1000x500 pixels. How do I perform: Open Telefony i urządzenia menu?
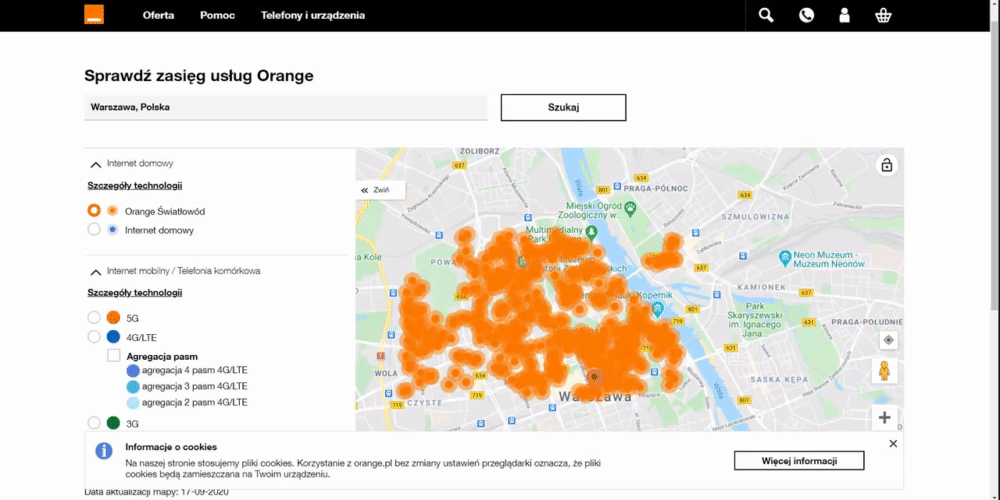[312, 15]
